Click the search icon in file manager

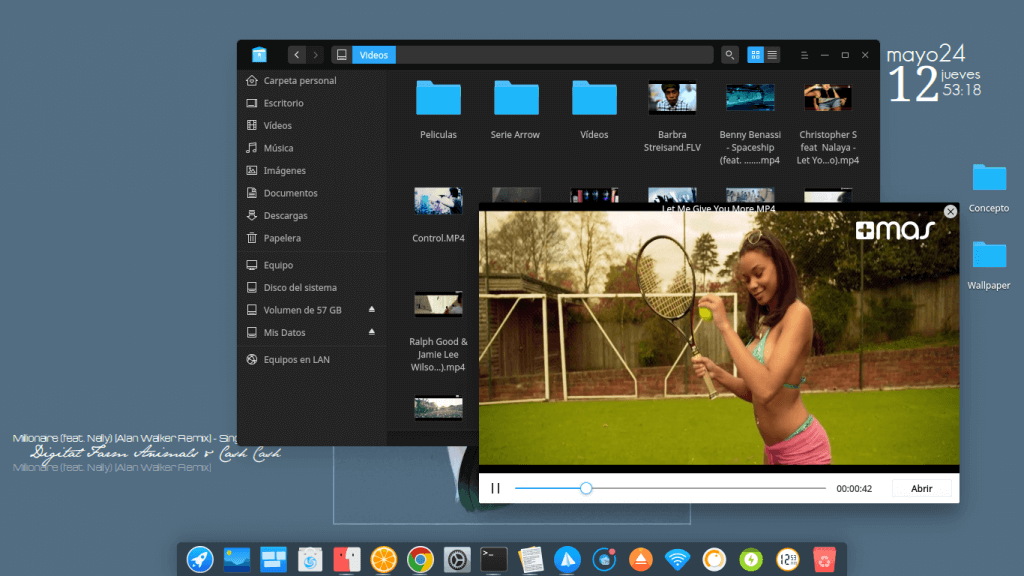coord(730,55)
